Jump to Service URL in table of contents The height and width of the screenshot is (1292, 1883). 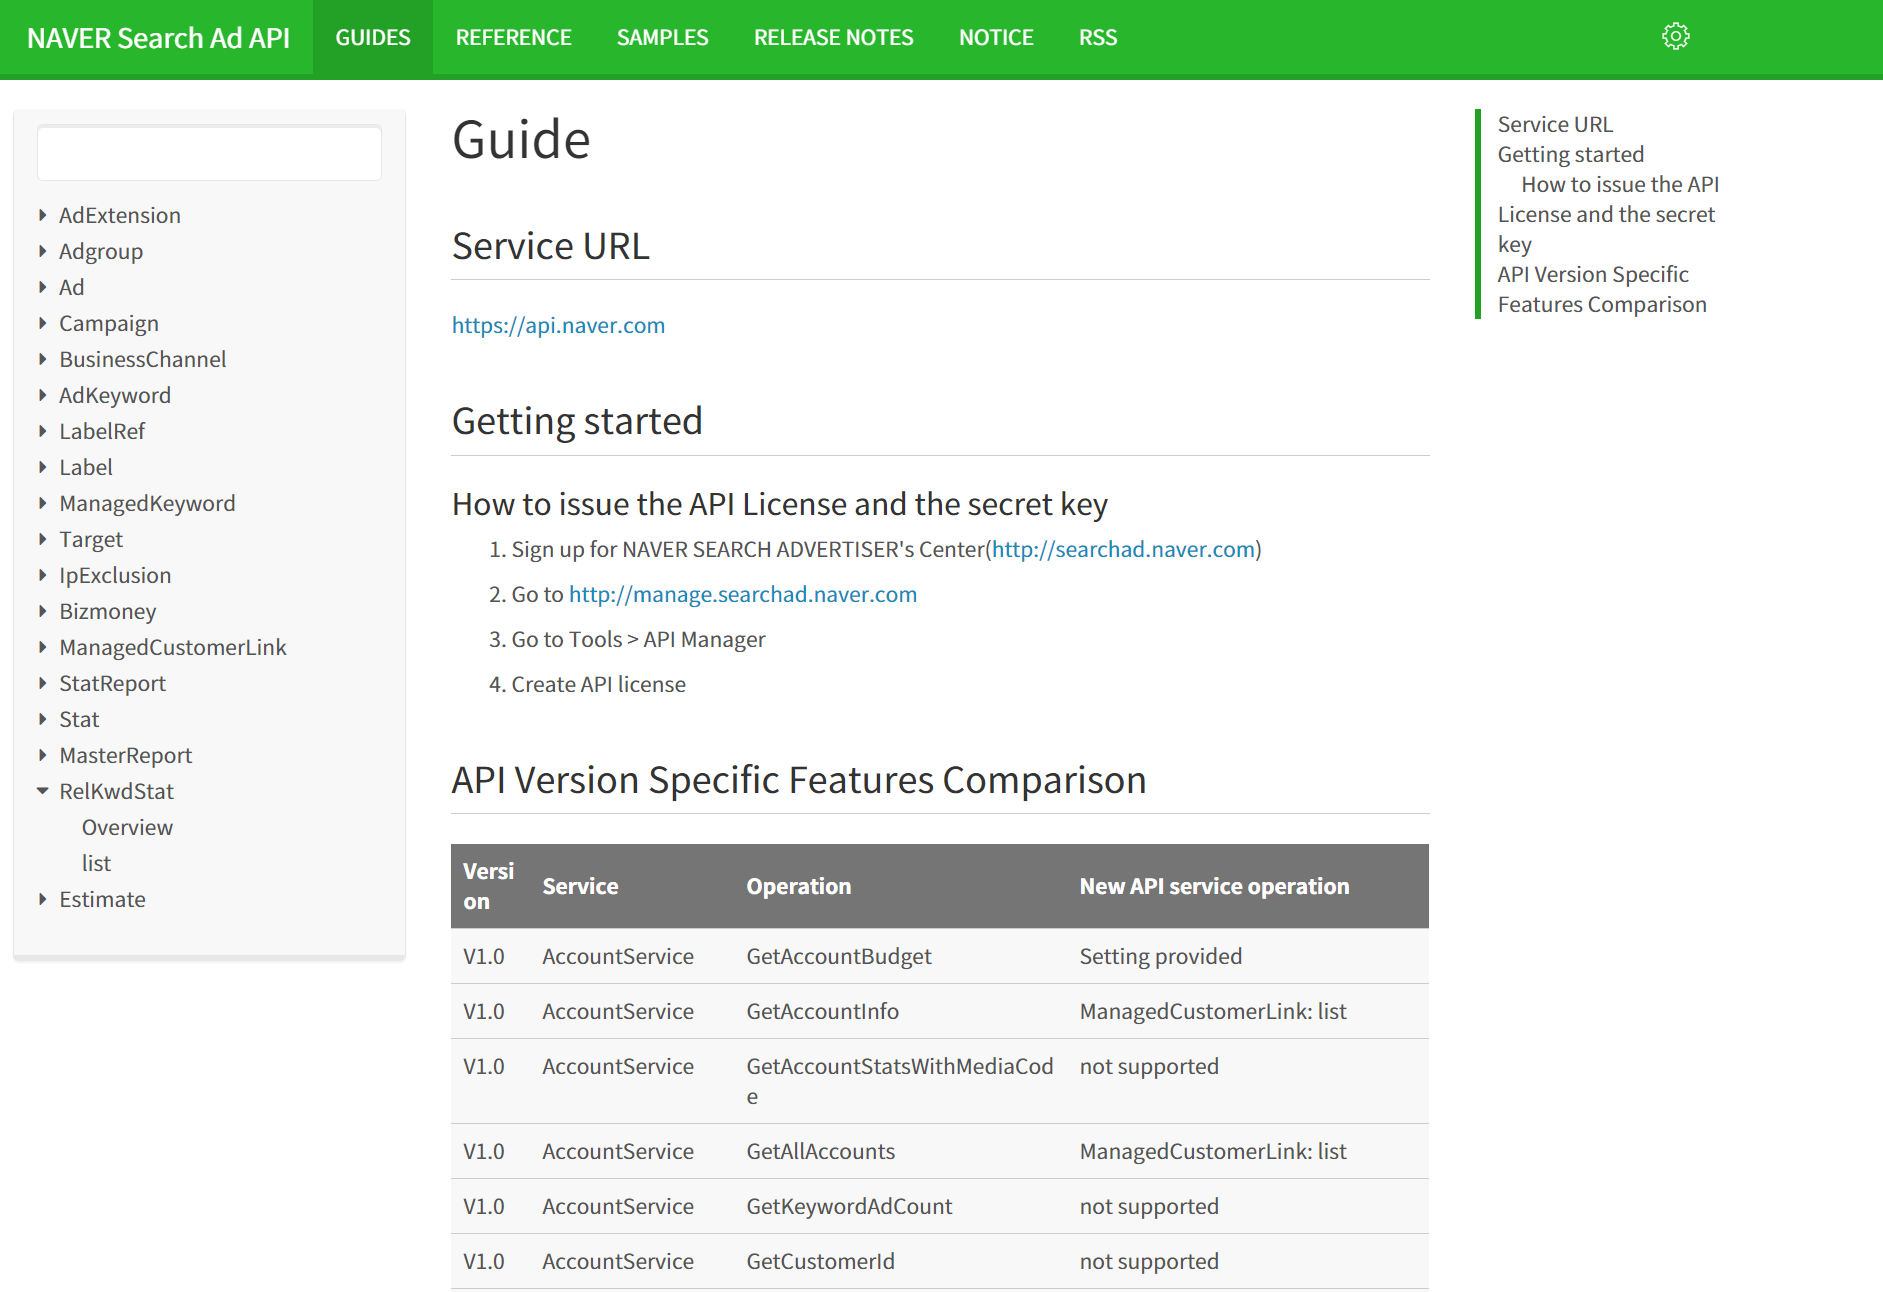(1555, 124)
